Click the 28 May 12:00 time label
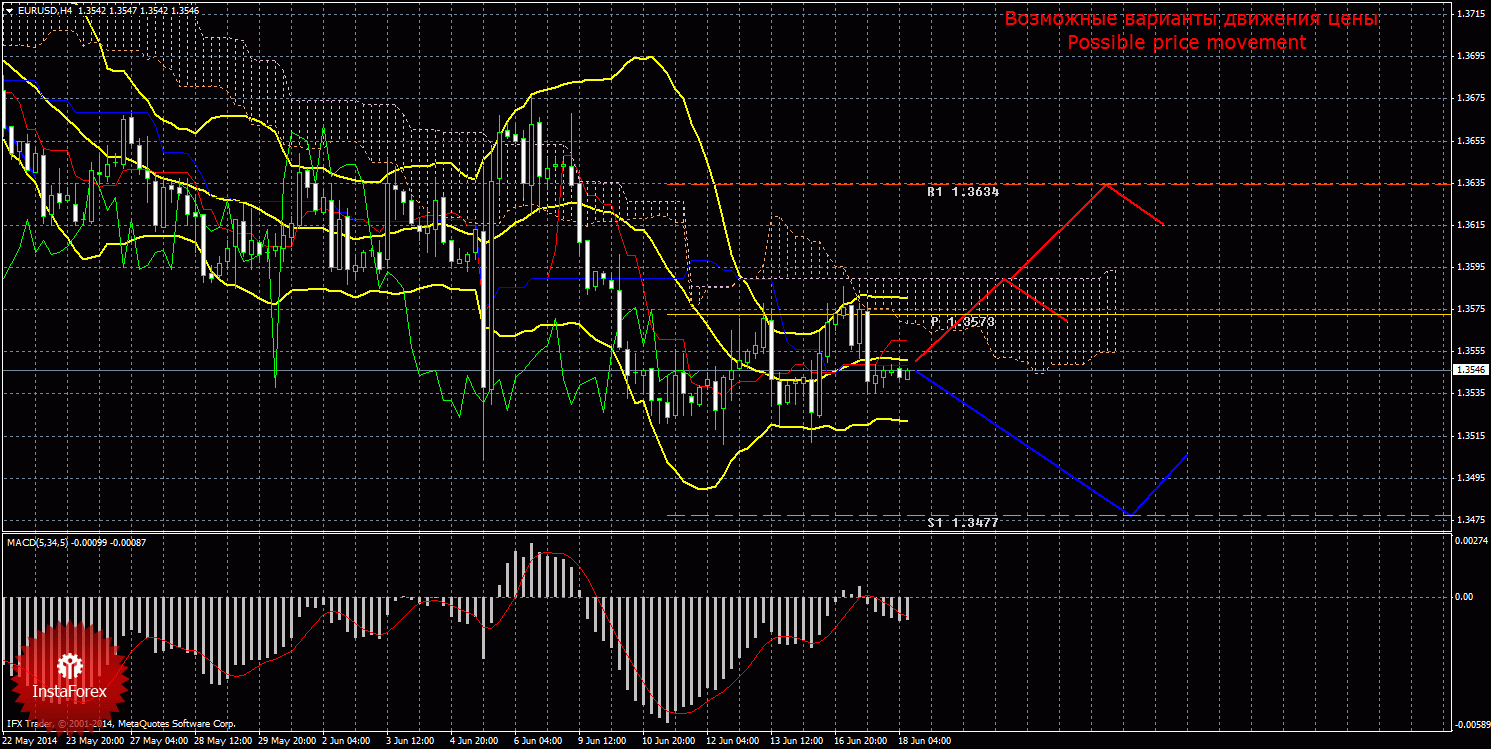The height and width of the screenshot is (749, 1491). point(224,742)
